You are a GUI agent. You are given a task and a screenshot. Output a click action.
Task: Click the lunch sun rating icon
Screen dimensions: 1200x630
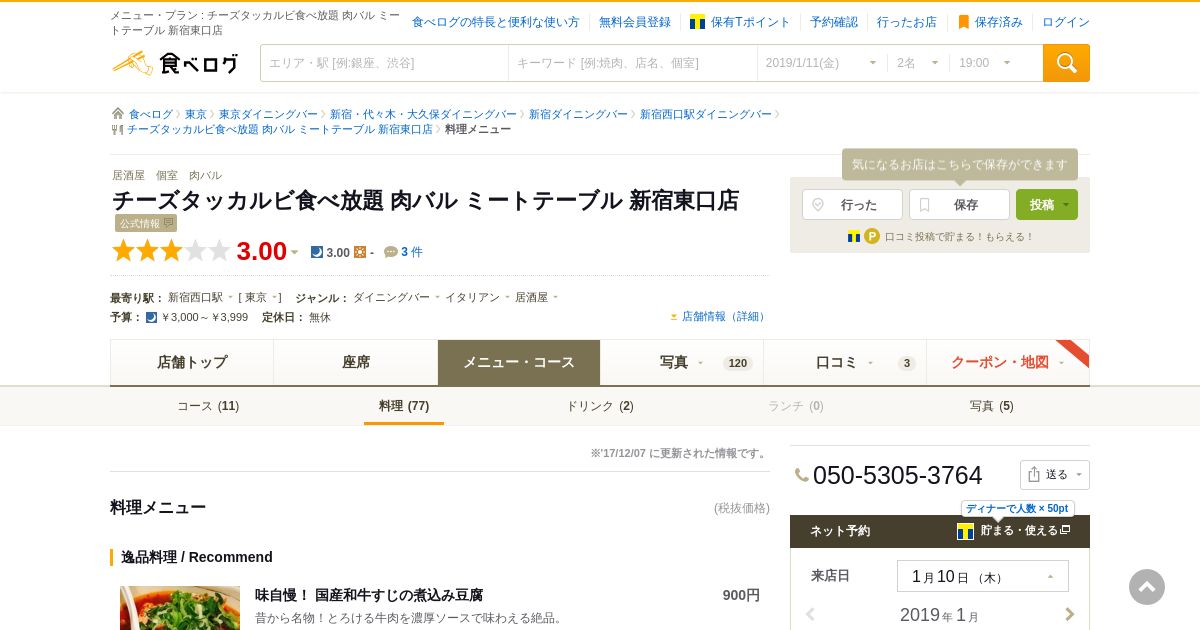coord(360,252)
